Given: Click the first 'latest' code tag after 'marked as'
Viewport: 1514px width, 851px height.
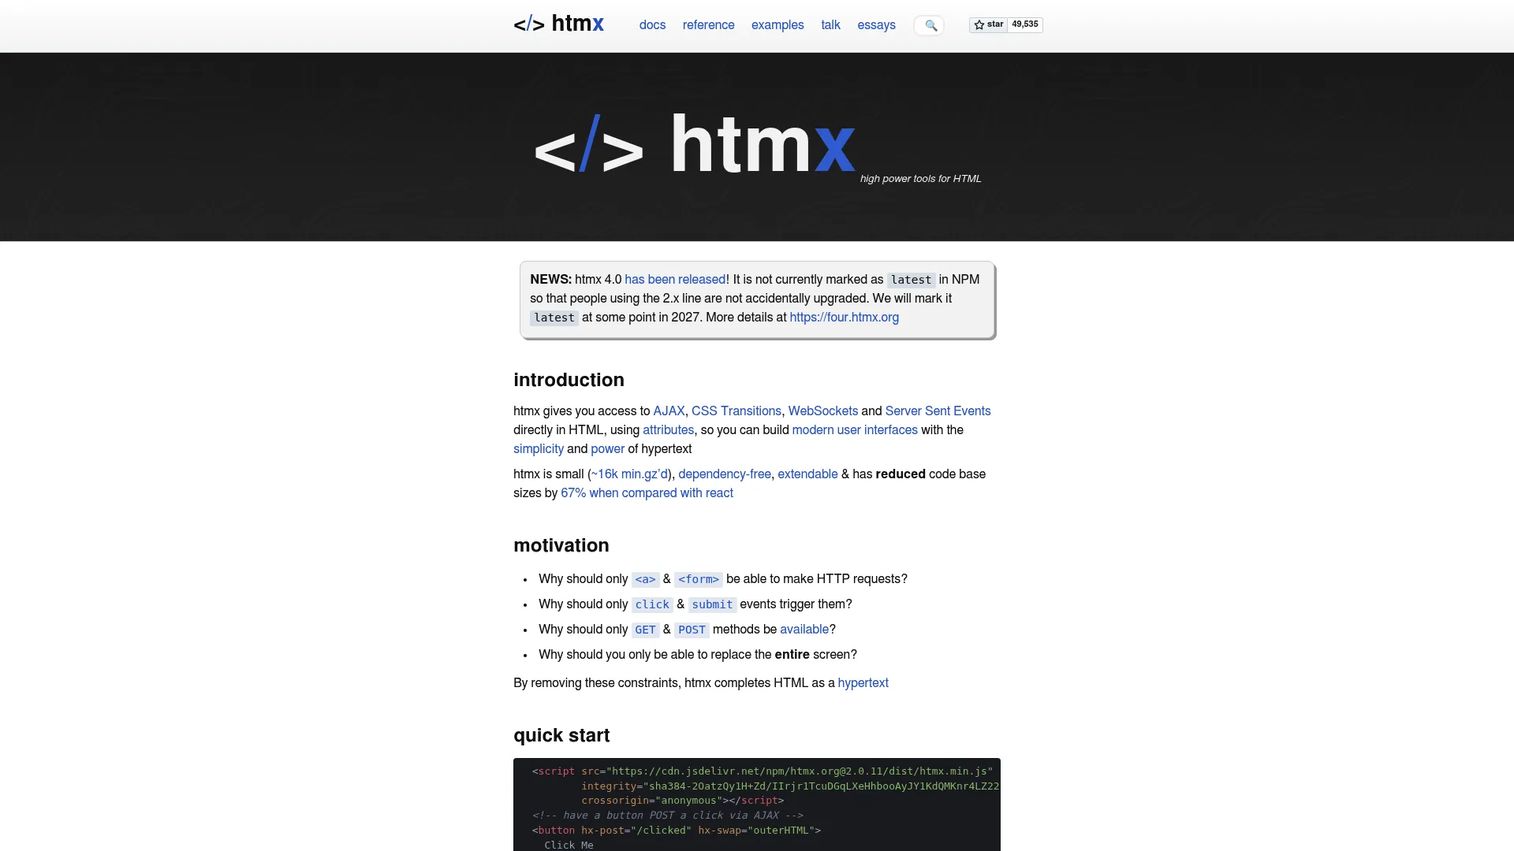Looking at the screenshot, I should [911, 280].
